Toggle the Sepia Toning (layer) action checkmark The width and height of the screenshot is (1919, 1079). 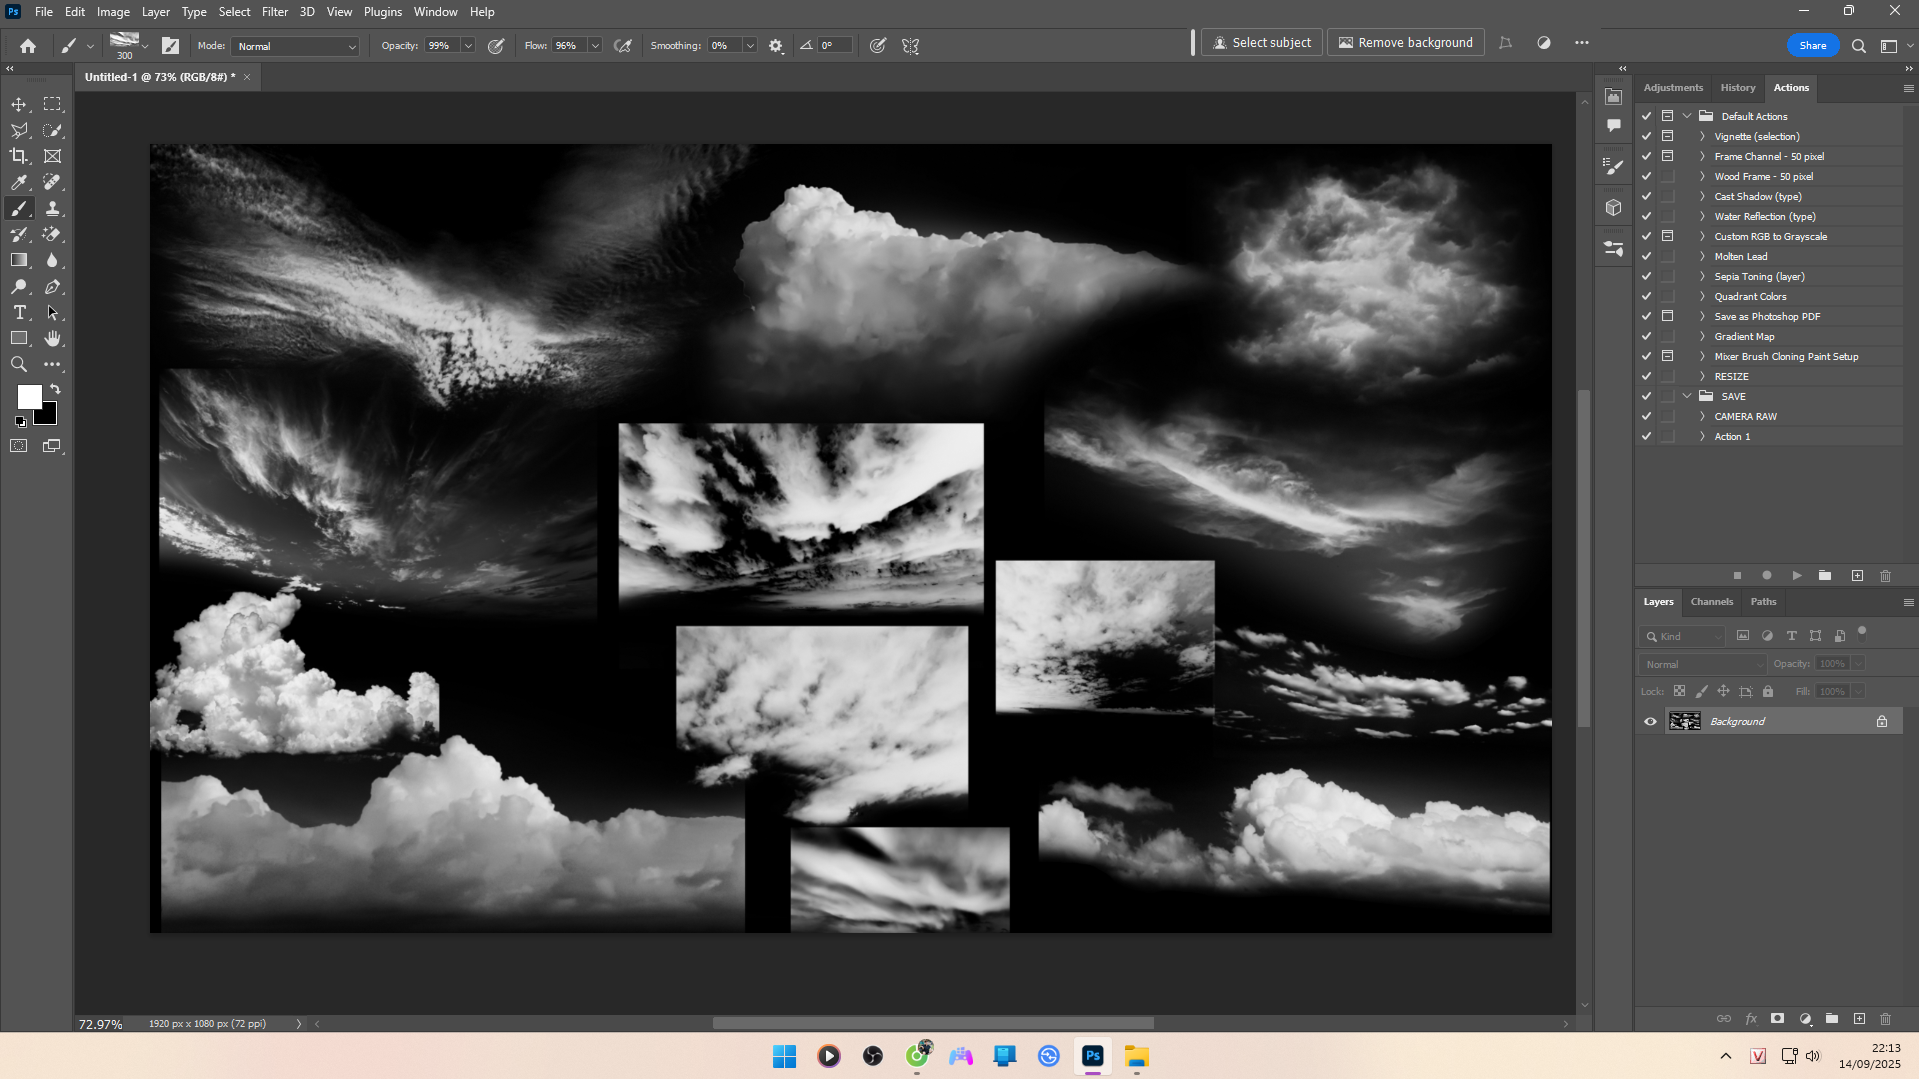point(1646,277)
